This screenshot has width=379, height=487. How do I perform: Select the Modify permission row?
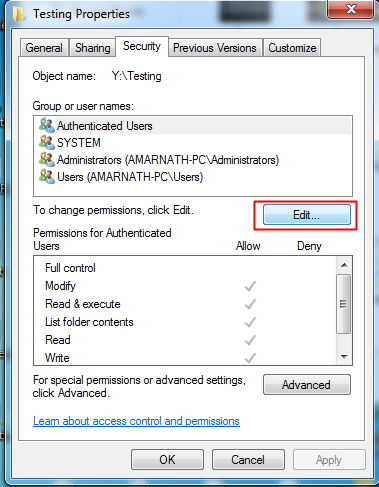(185, 286)
